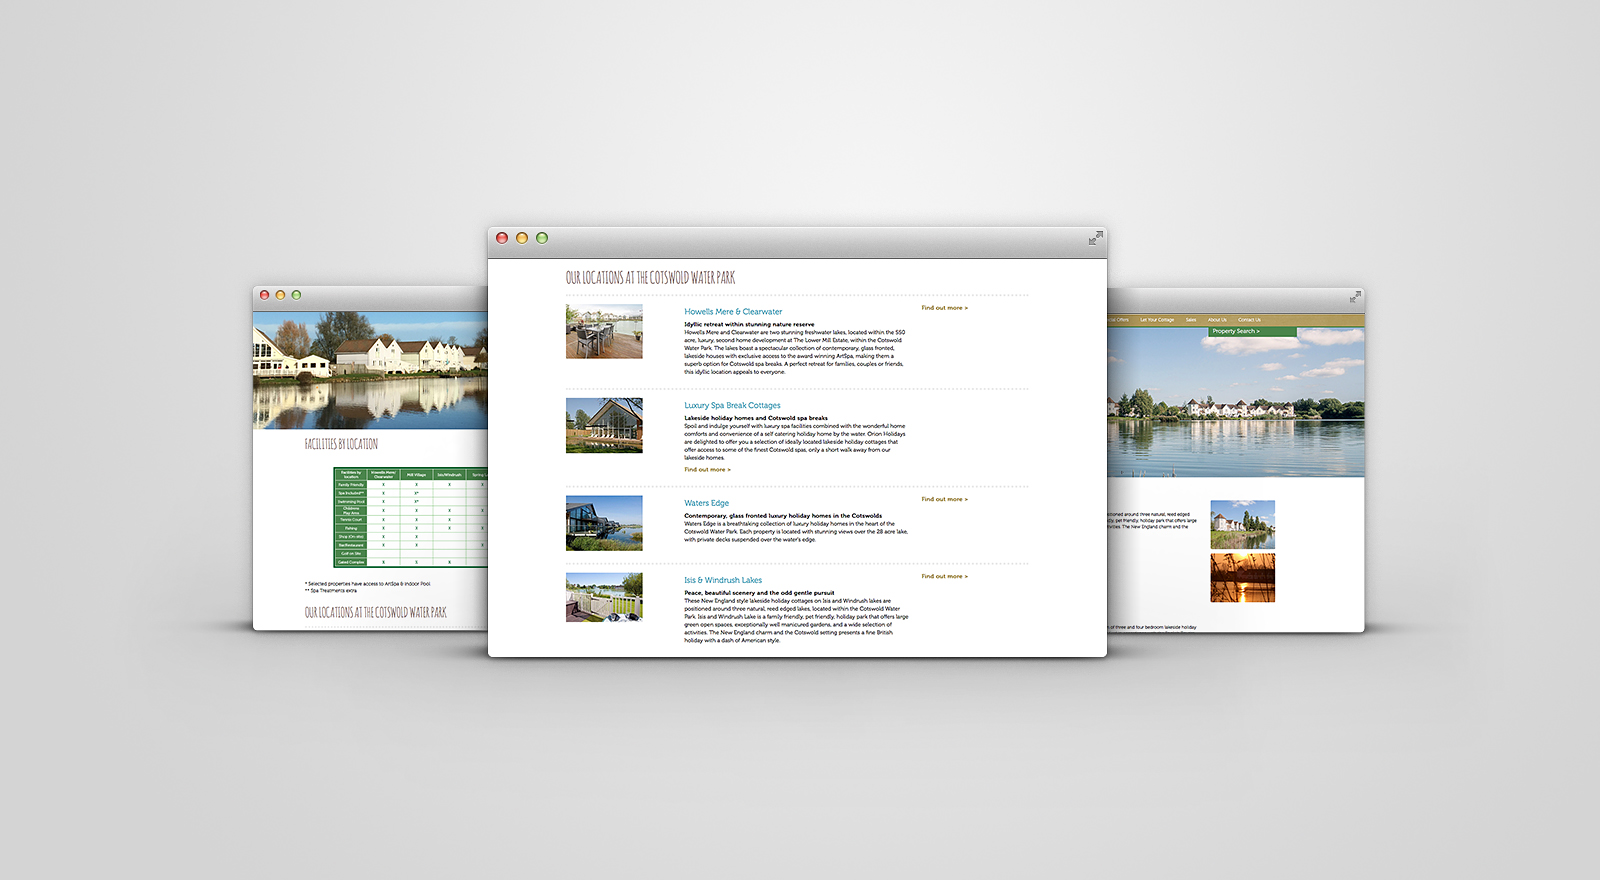1600x880 pixels.
Task: Click the lakeside houses banner in left window
Action: coord(370,370)
